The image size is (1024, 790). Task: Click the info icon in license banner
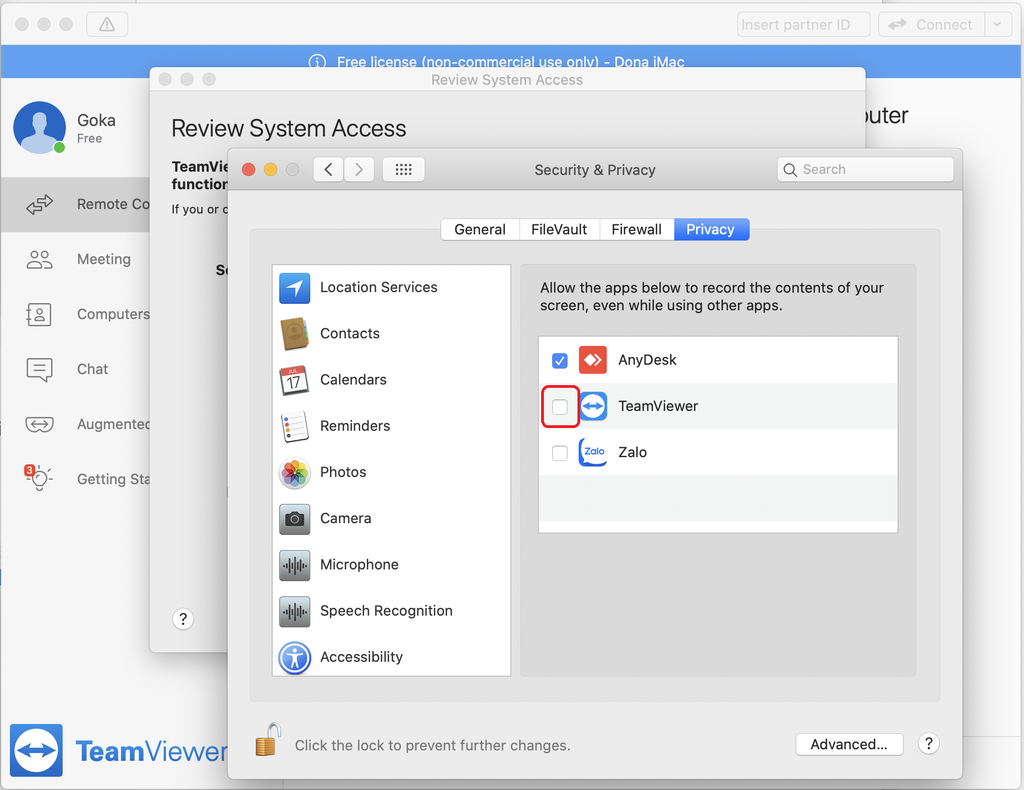pos(317,62)
